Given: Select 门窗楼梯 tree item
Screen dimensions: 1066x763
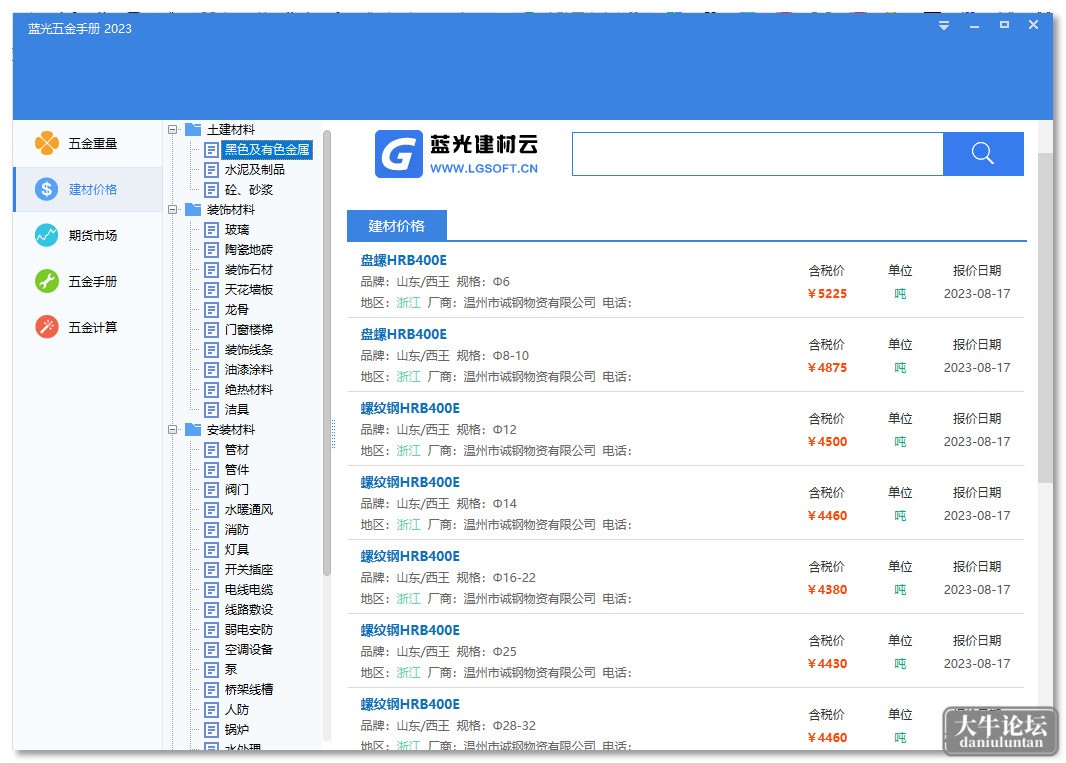Looking at the screenshot, I should point(249,330).
